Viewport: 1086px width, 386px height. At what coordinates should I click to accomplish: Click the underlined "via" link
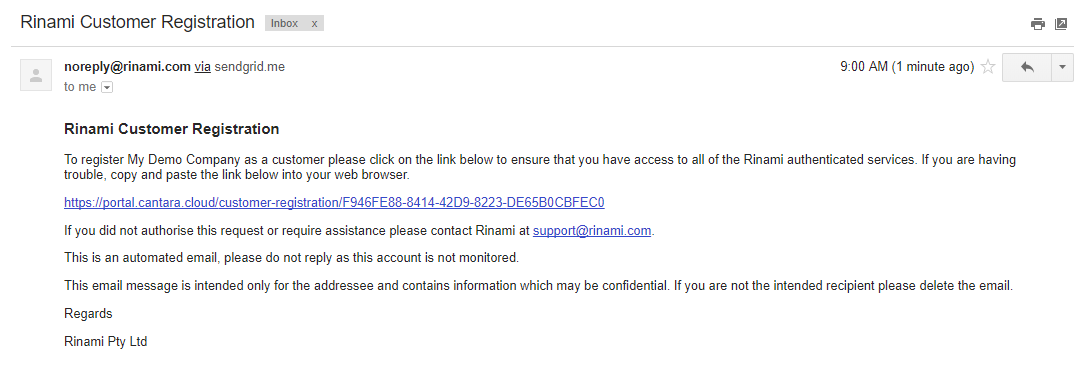[202, 67]
